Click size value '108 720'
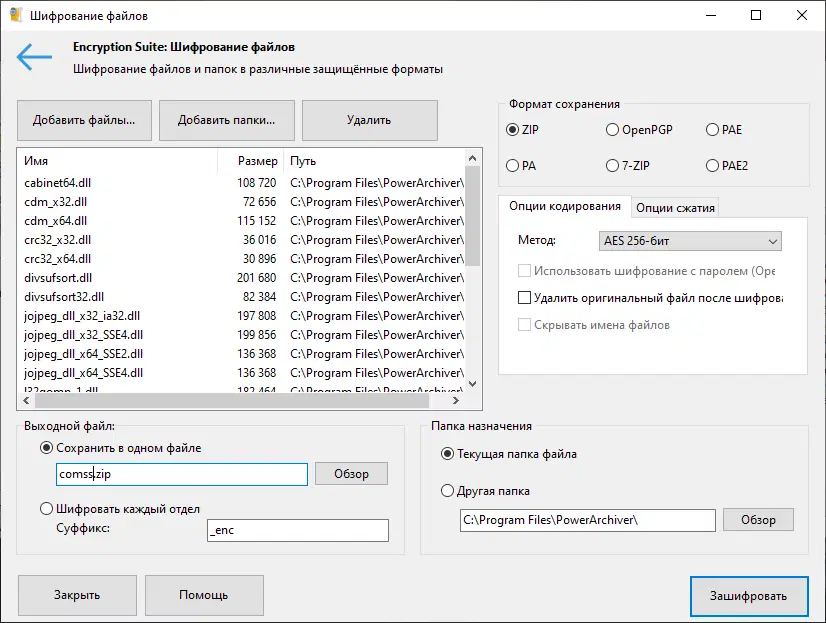Image resolution: width=826 pixels, height=623 pixels. pyautogui.click(x=257, y=183)
